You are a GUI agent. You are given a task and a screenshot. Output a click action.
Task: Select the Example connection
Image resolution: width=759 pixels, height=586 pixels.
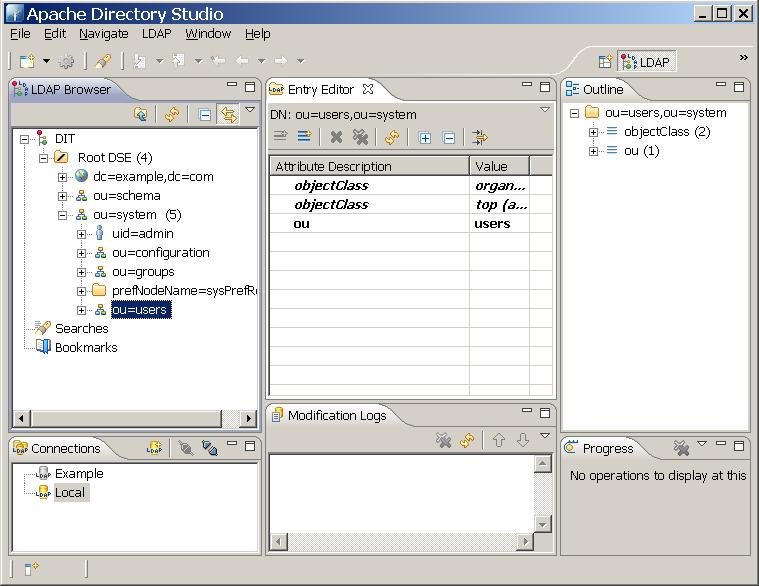78,474
